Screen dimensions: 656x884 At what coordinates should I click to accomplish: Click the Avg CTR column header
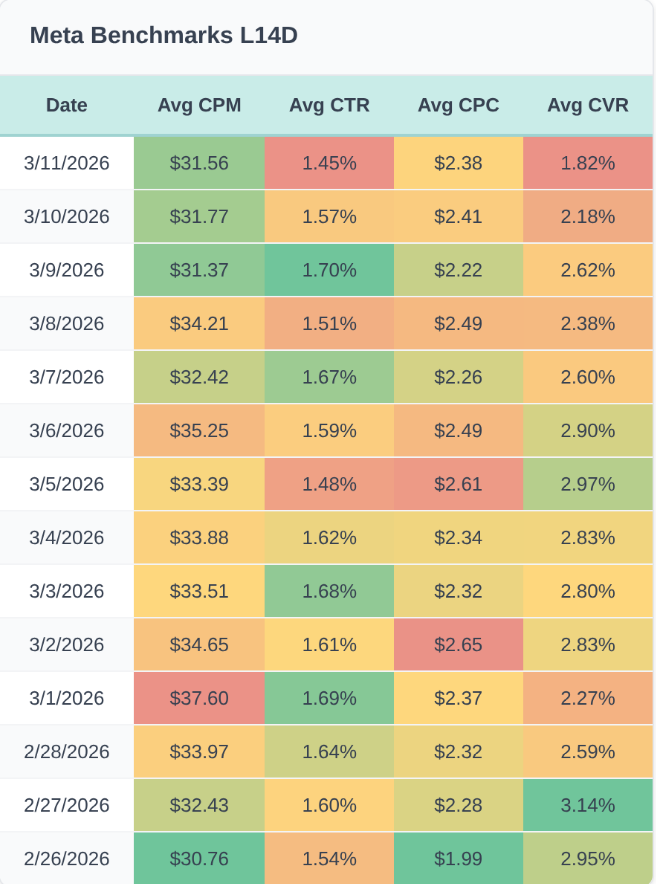tap(329, 105)
